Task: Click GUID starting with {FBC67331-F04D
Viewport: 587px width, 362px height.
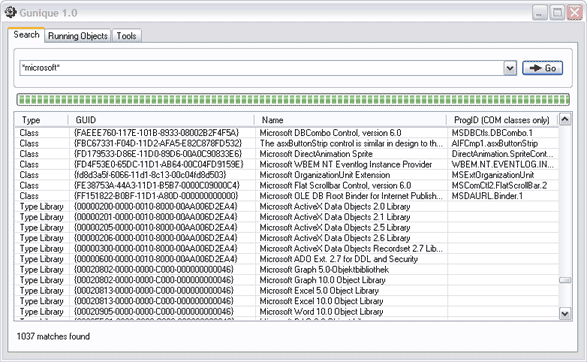Action: pos(158,143)
